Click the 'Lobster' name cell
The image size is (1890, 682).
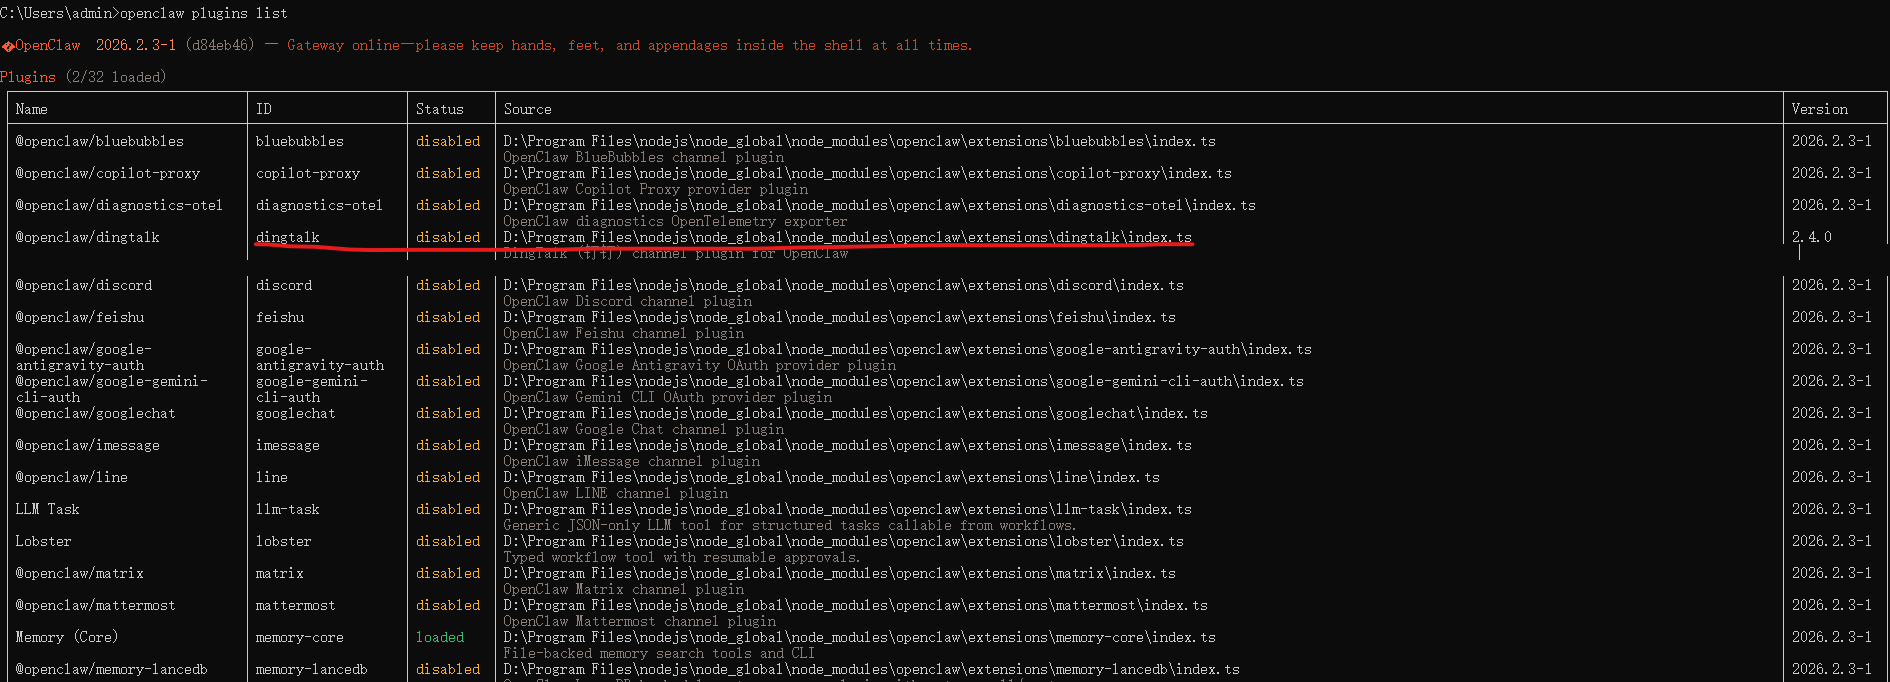point(44,541)
